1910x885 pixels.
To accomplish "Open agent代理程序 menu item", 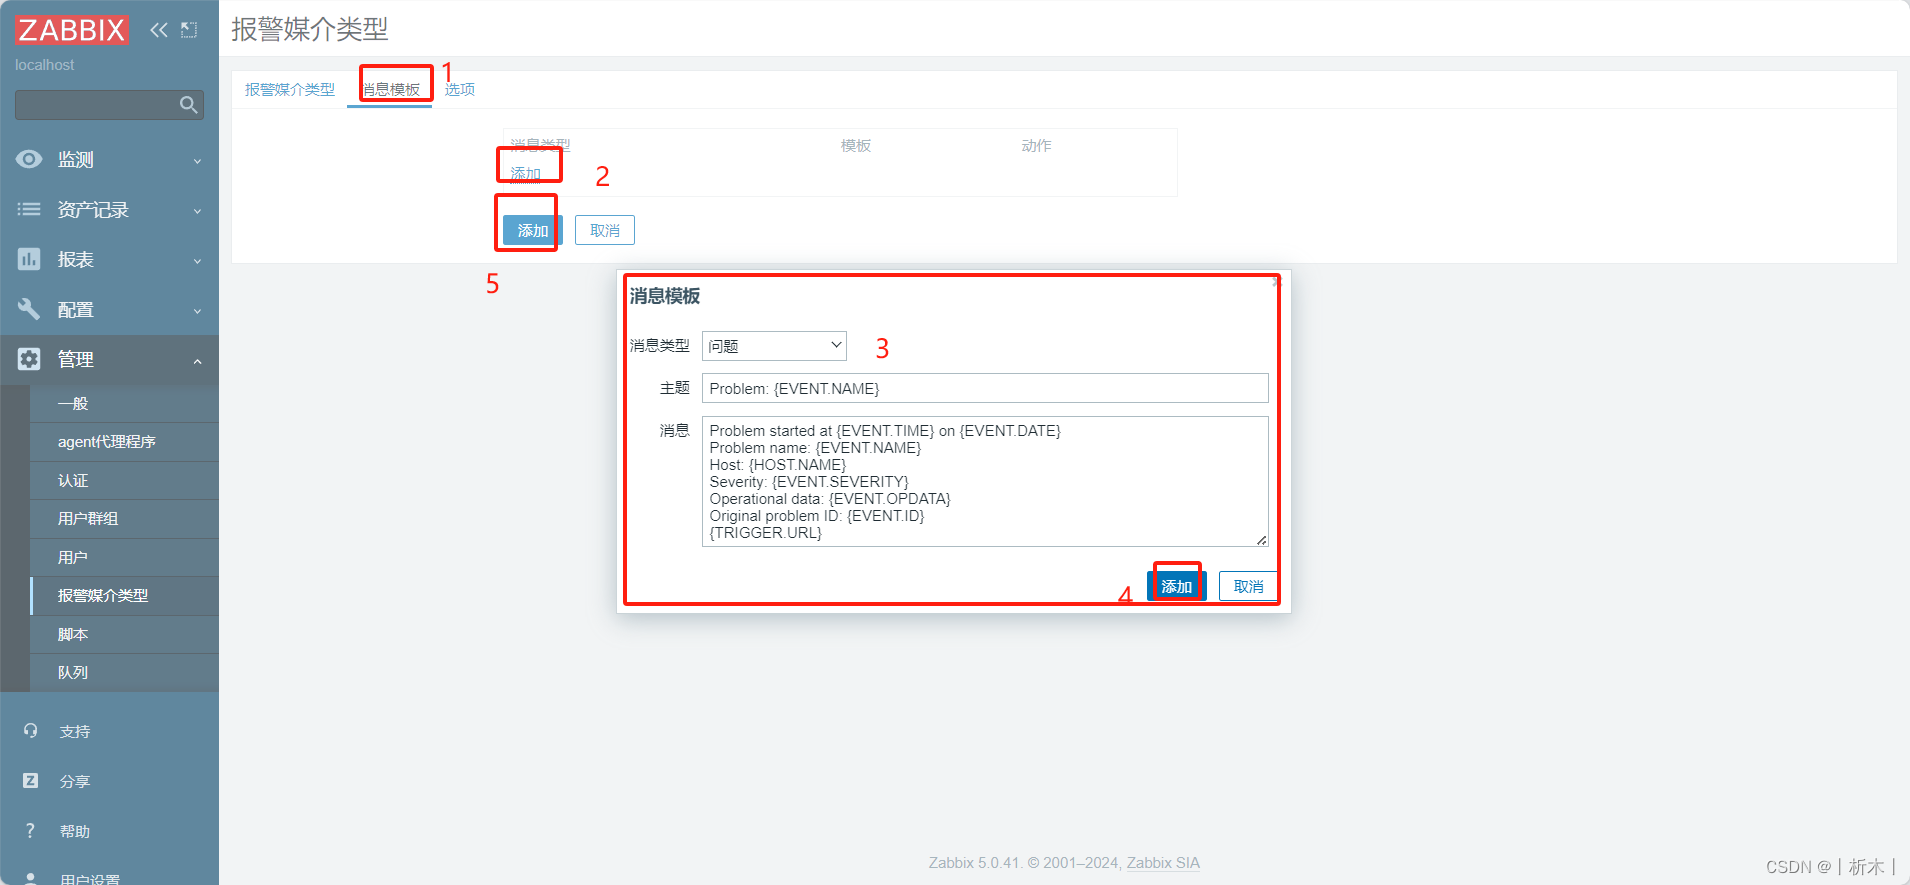I will pos(124,442).
